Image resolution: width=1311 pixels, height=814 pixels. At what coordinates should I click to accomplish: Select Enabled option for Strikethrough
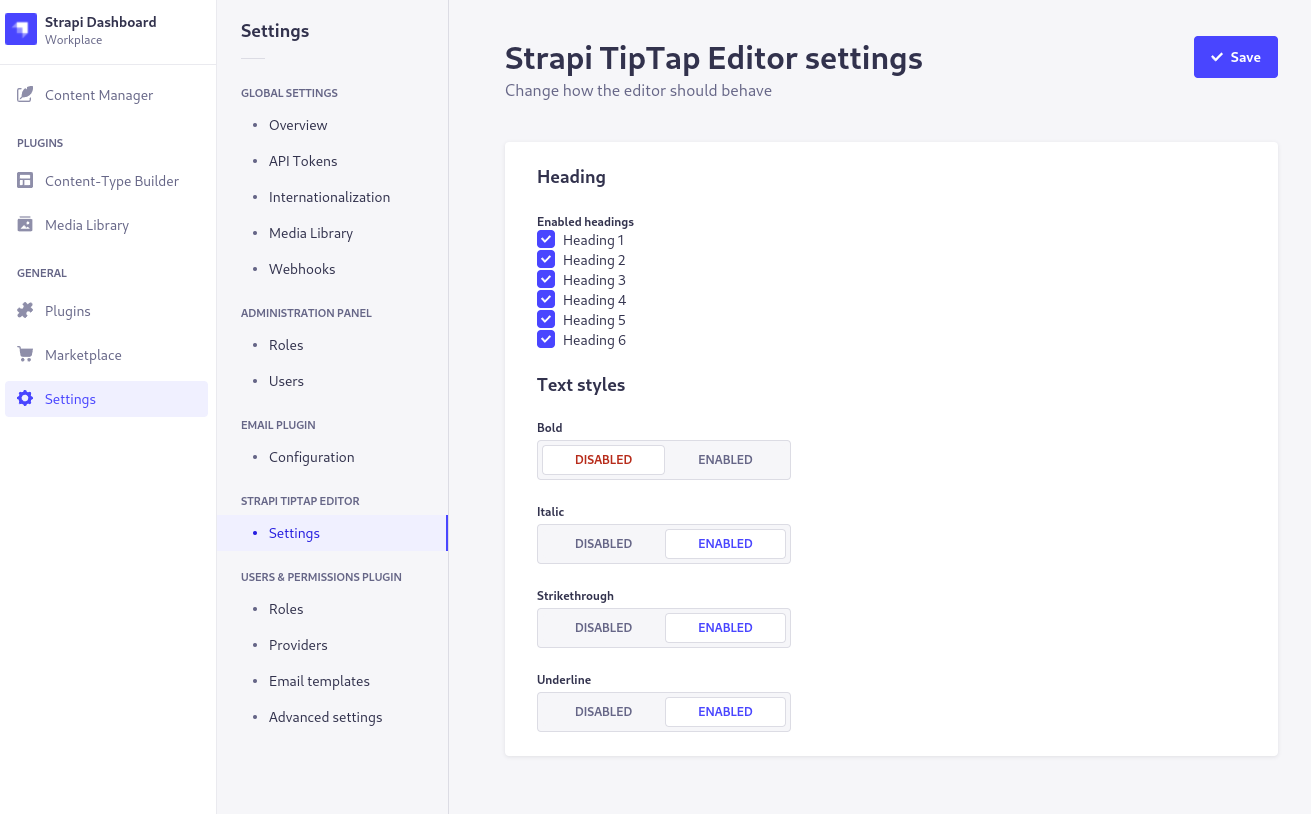725,628
